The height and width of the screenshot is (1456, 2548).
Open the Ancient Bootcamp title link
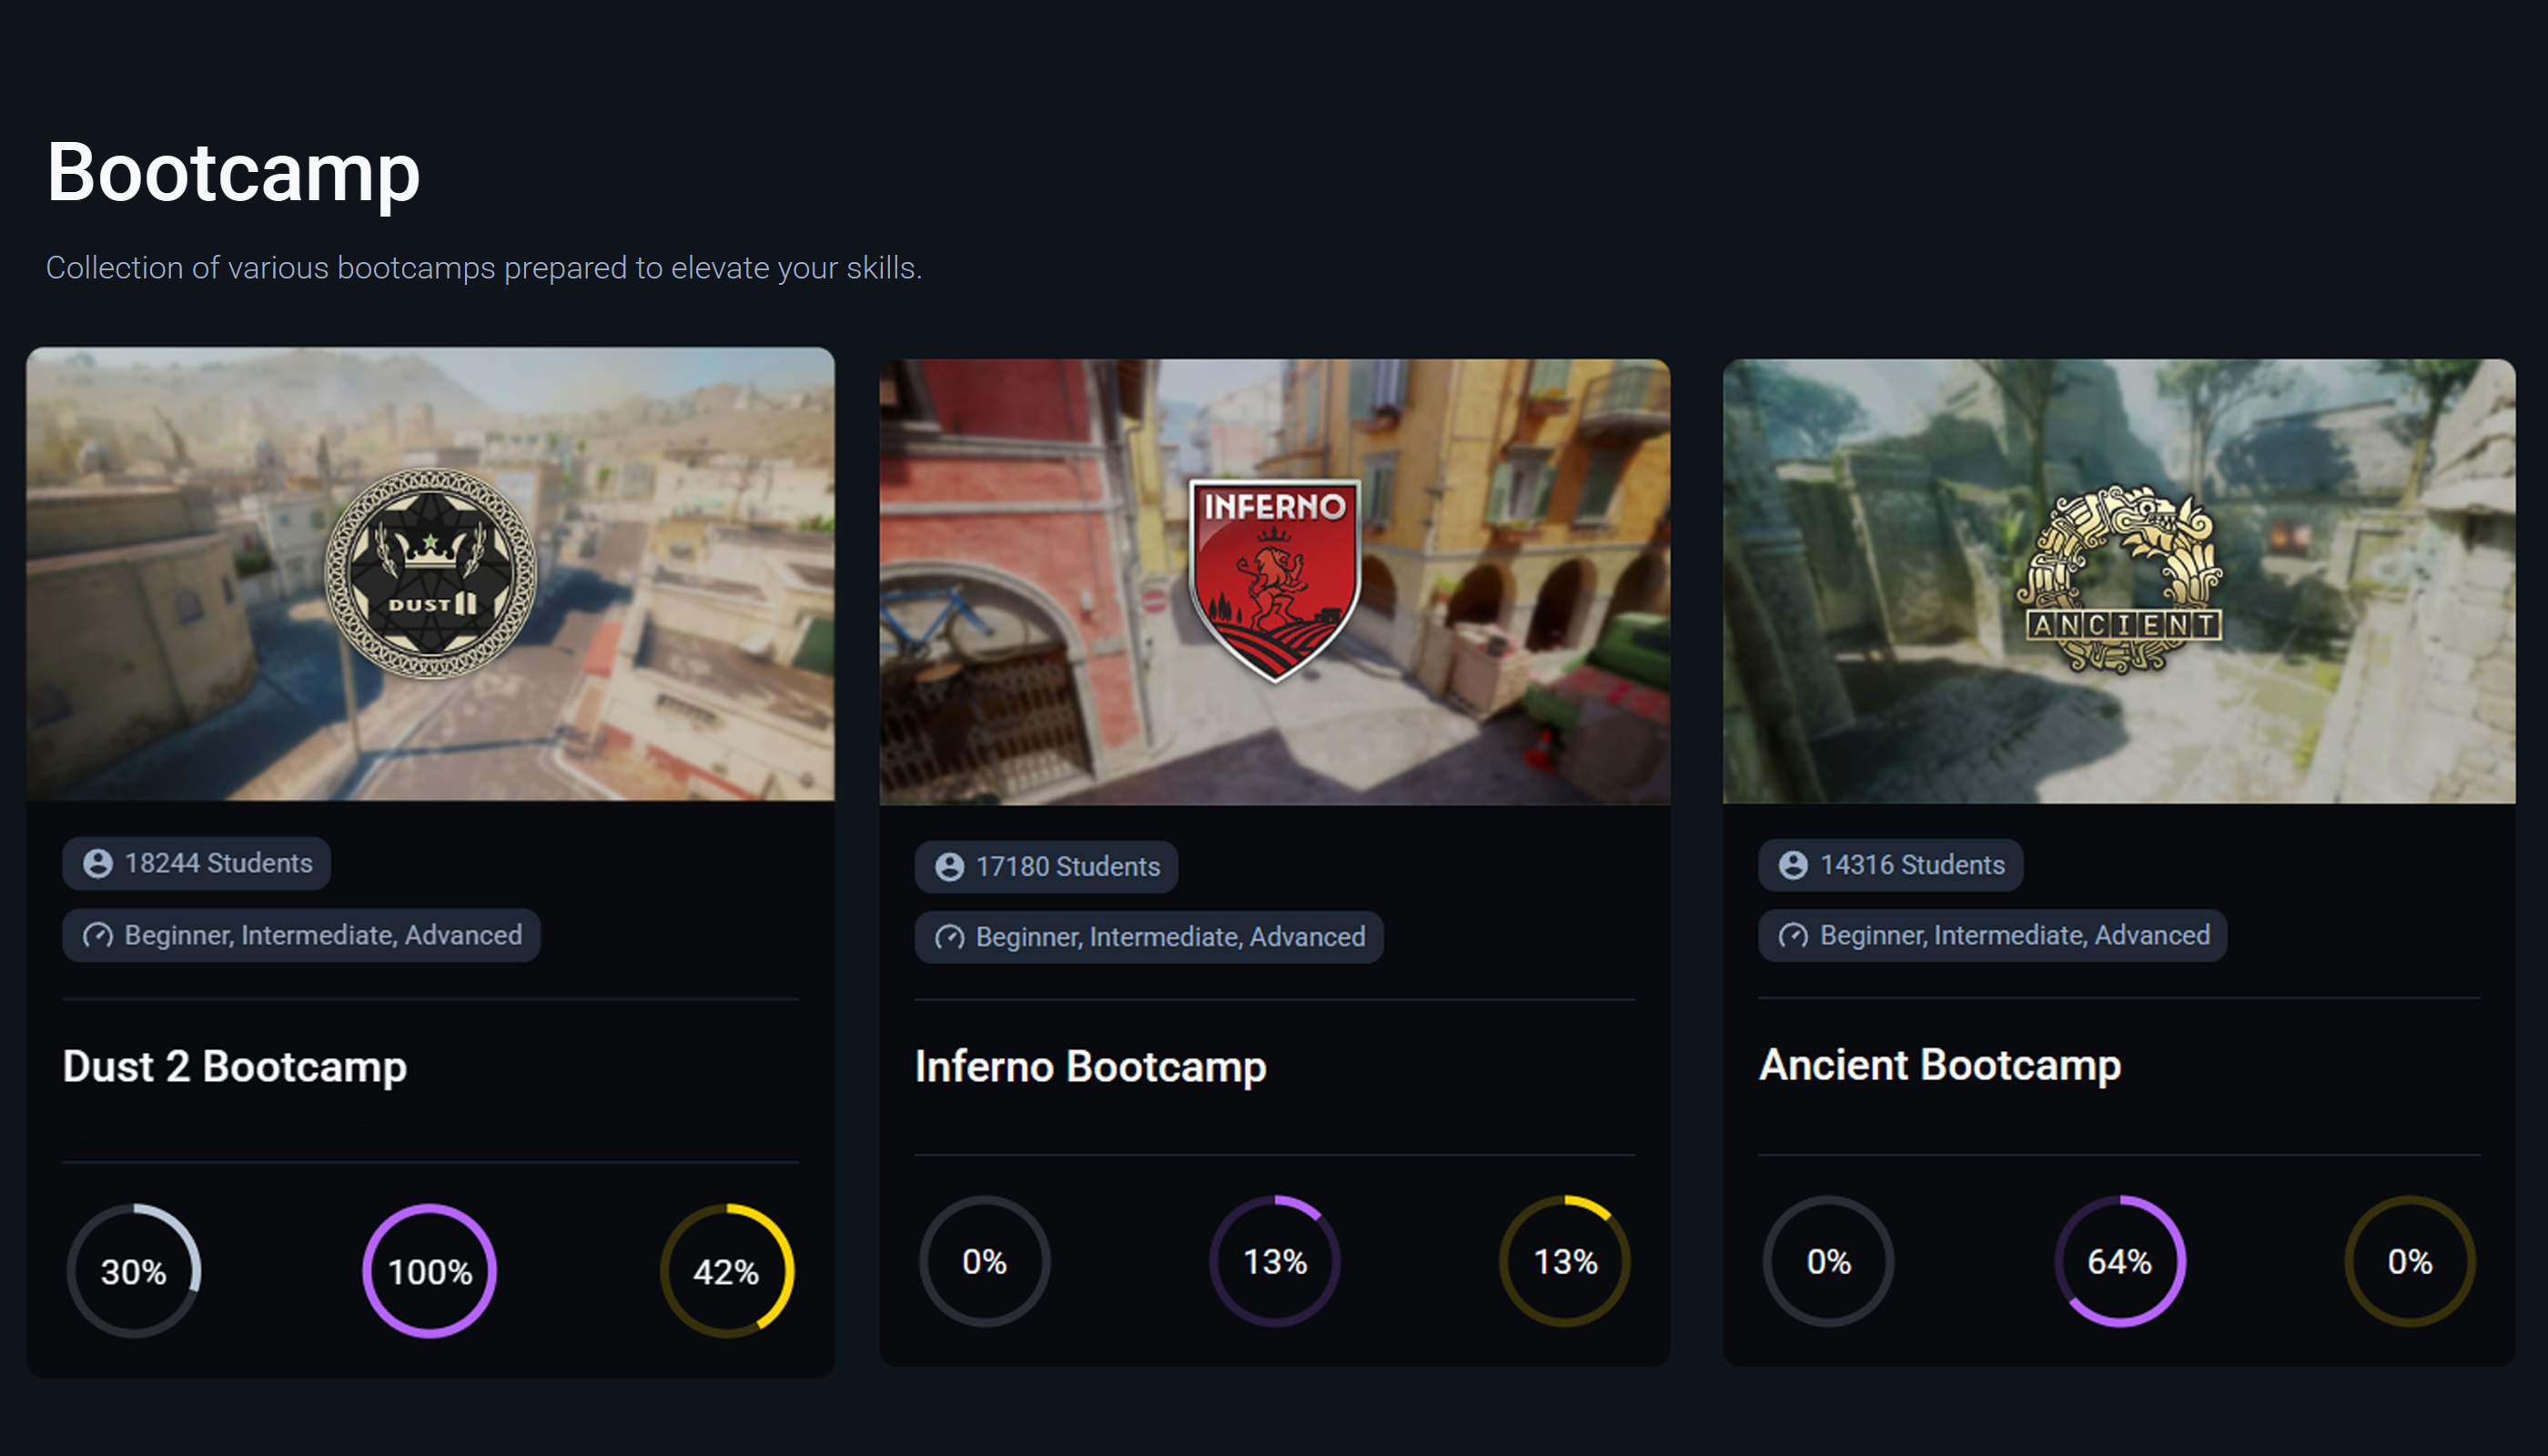pyautogui.click(x=1939, y=1064)
